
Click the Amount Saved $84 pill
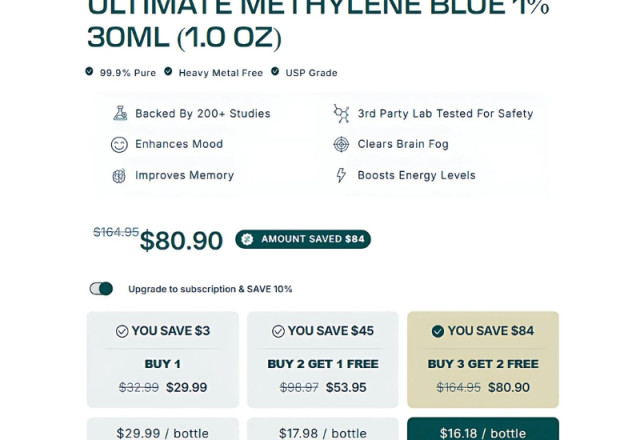pyautogui.click(x=303, y=239)
